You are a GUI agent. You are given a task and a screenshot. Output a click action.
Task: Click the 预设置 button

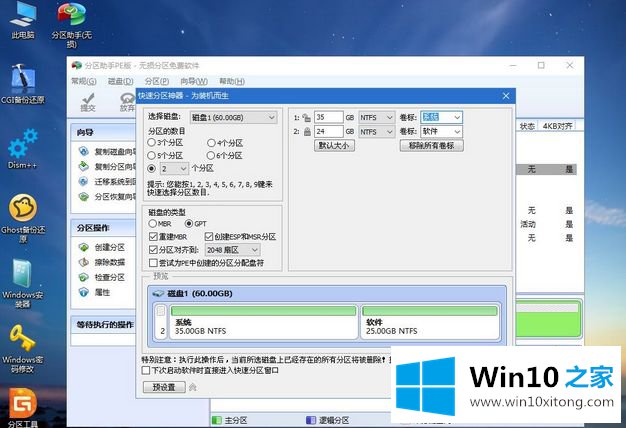(x=164, y=387)
